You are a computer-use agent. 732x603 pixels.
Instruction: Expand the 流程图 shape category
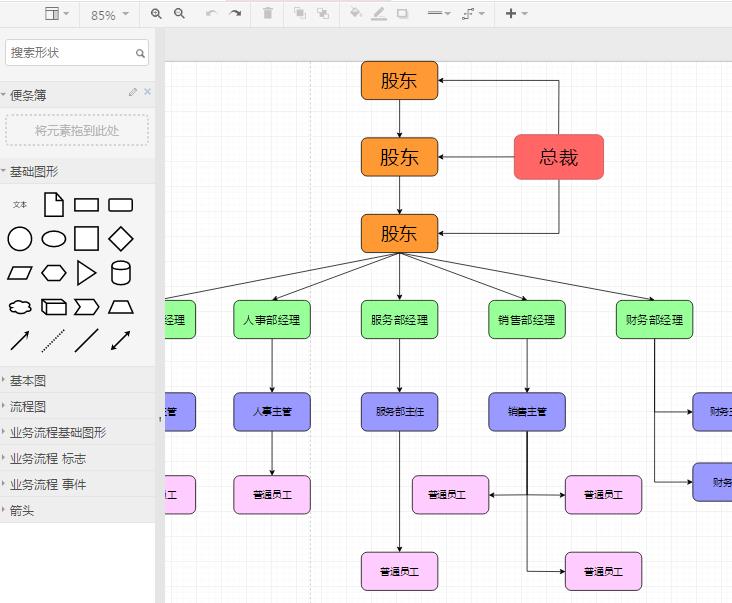28,407
